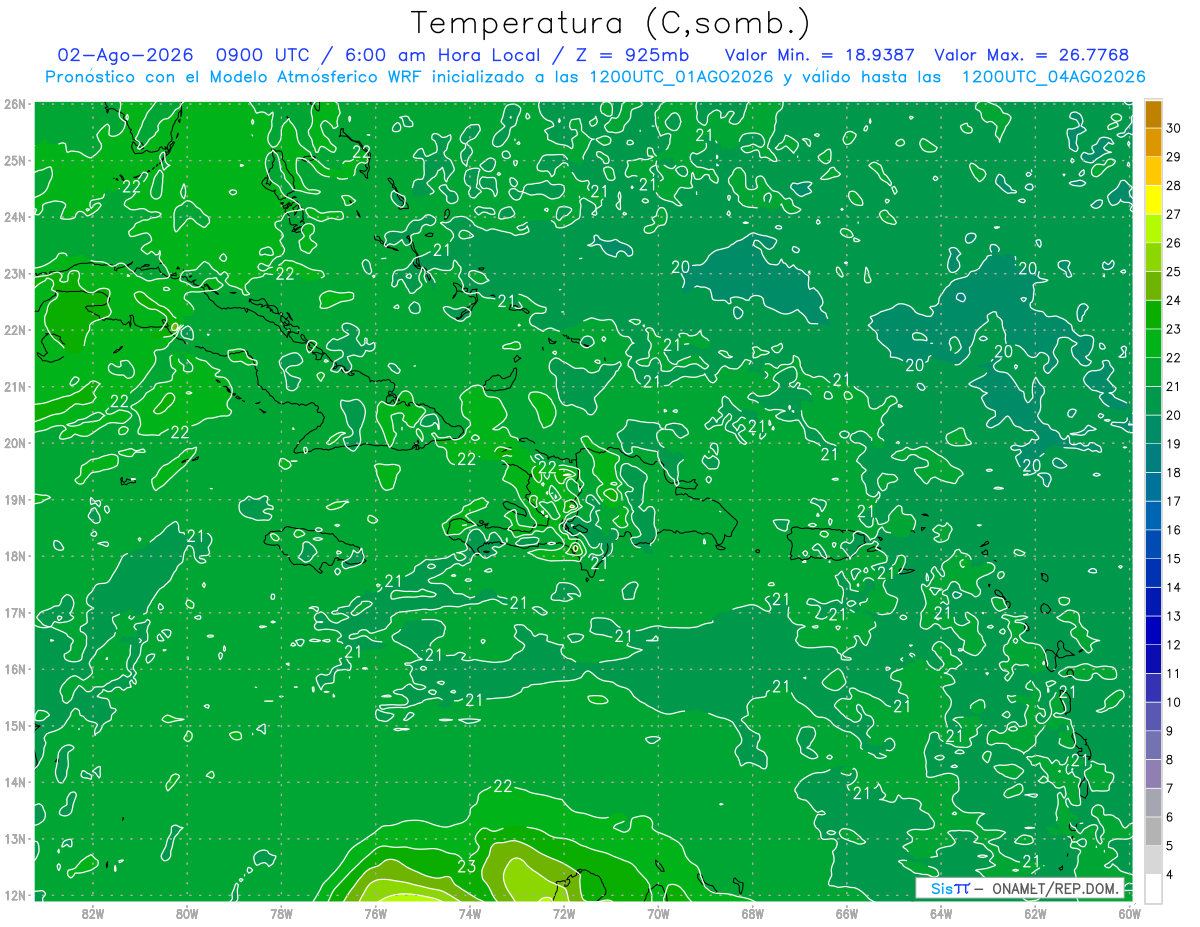Click the '15N' latitude label
The image size is (1200, 927).
click(x=15, y=725)
